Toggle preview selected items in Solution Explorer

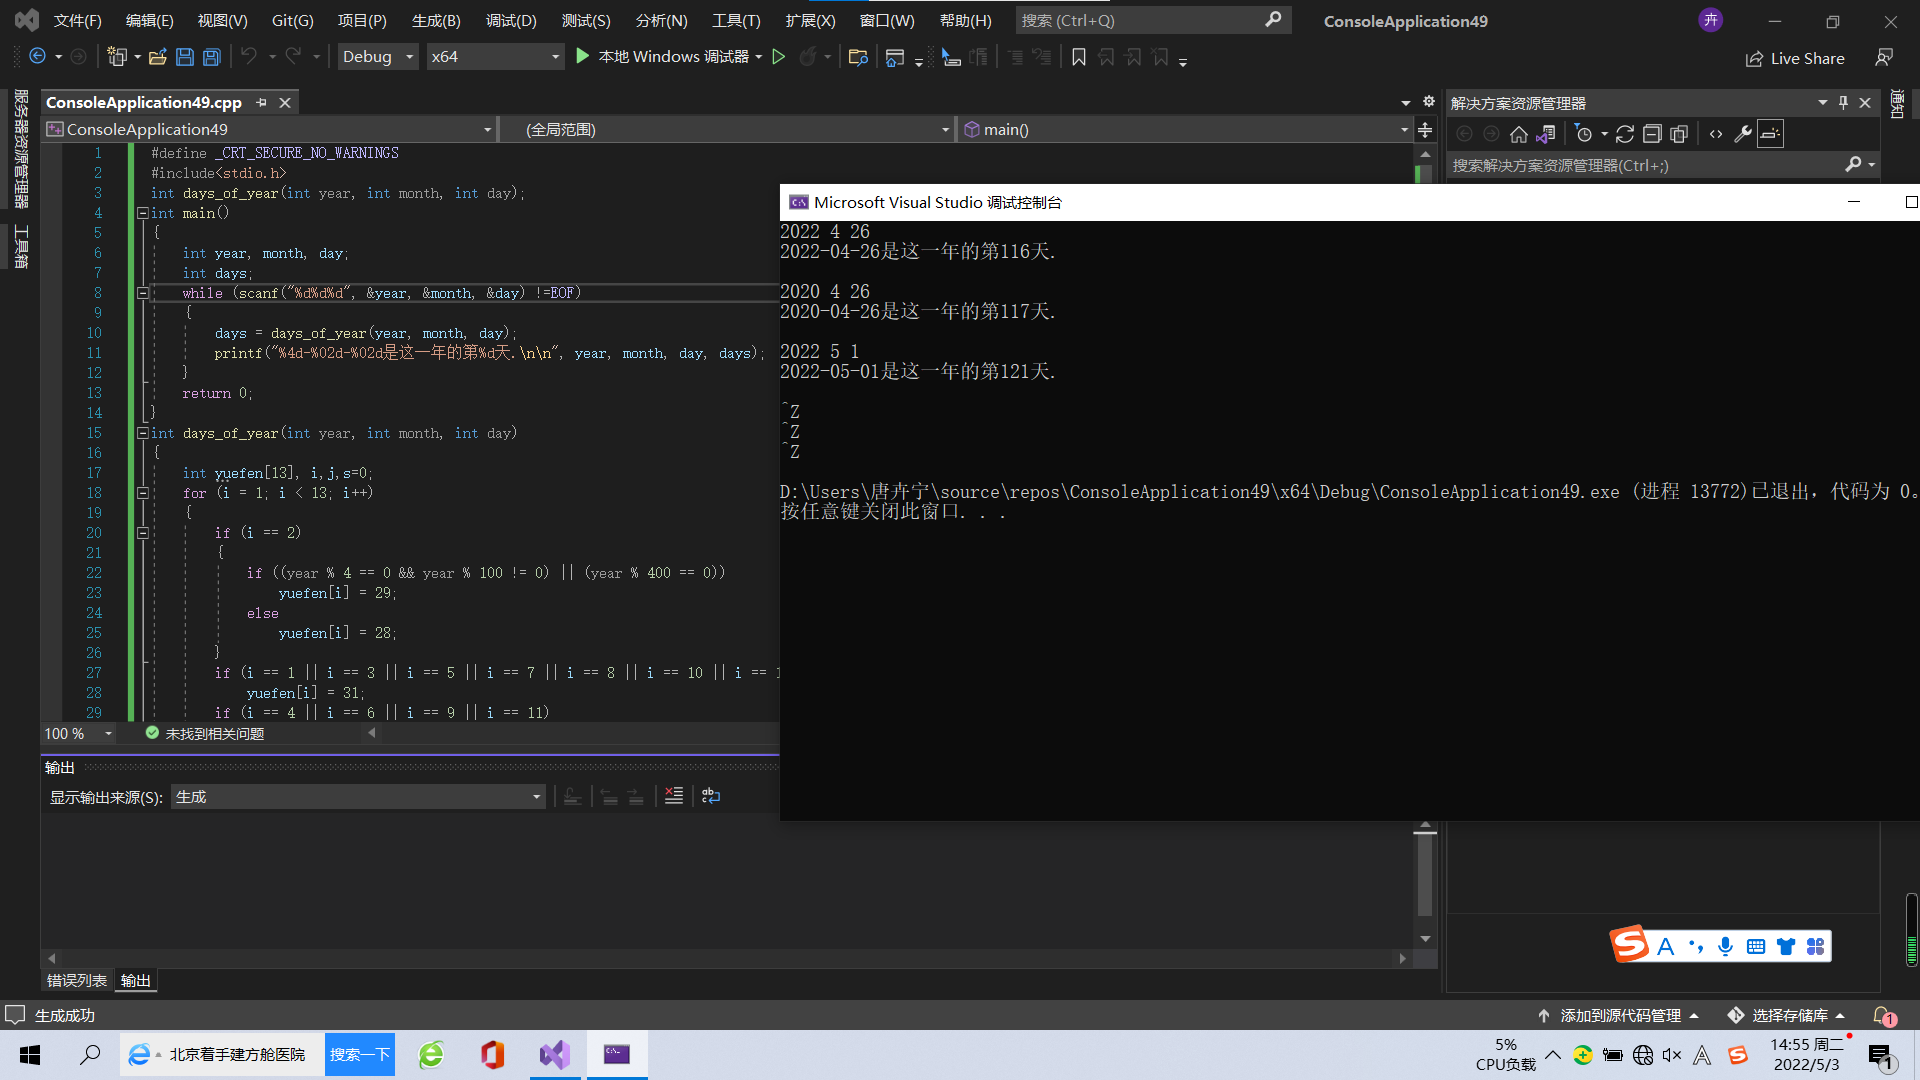pos(1770,134)
